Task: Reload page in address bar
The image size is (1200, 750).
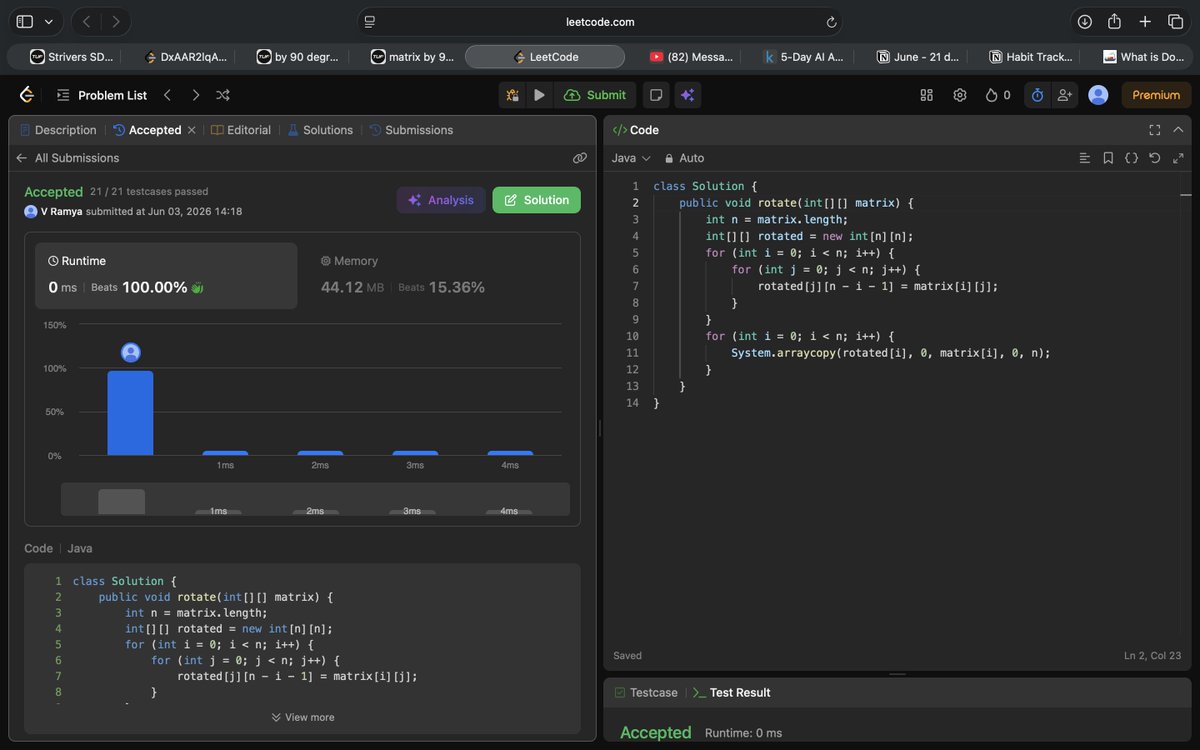Action: [x=831, y=22]
